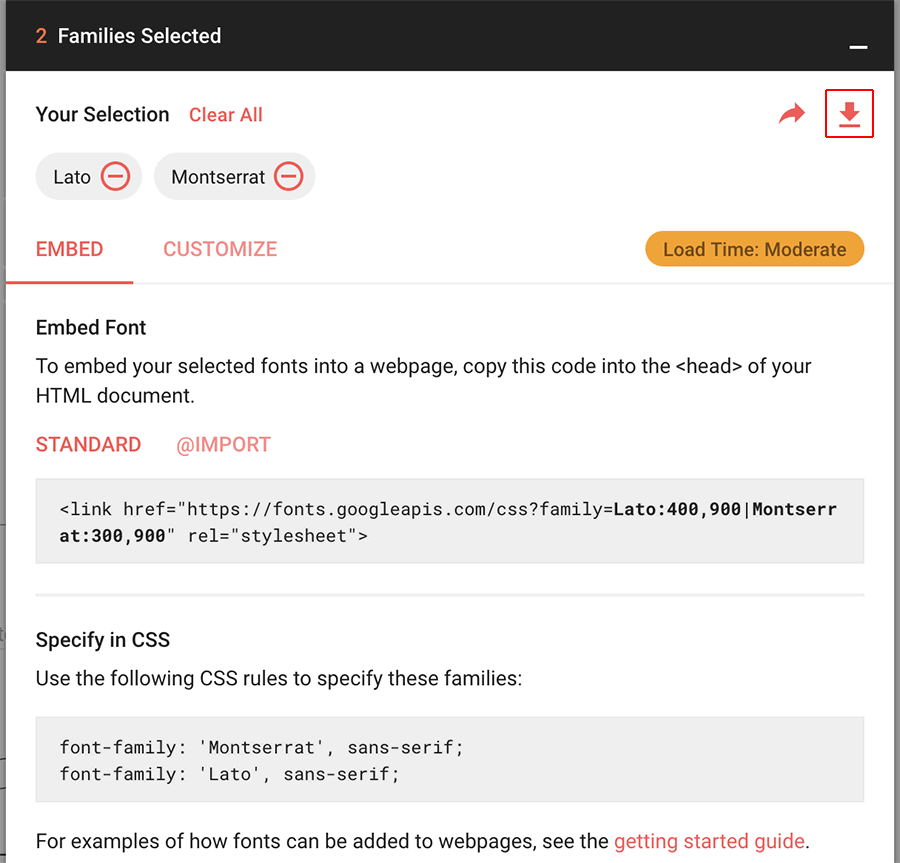Remove Montserrat from the selection

click(x=289, y=177)
